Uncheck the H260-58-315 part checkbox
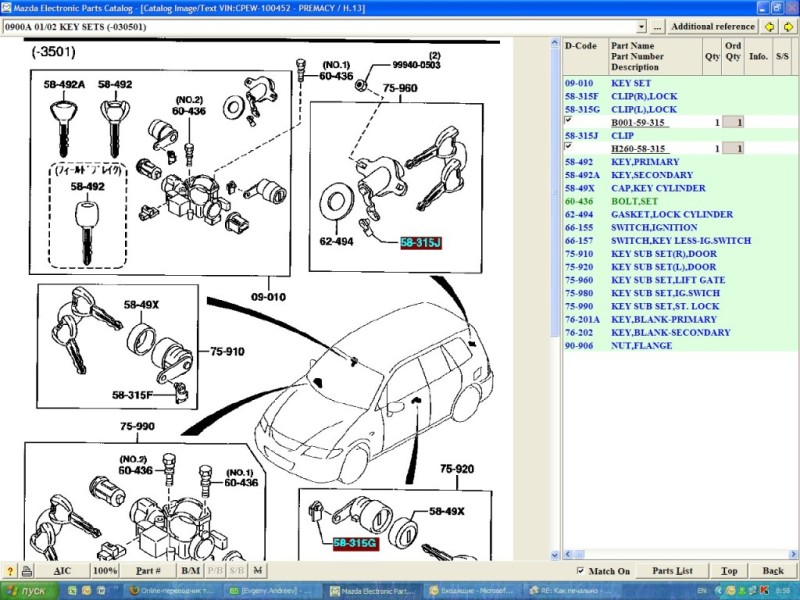The height and width of the screenshot is (600, 800). 568,147
